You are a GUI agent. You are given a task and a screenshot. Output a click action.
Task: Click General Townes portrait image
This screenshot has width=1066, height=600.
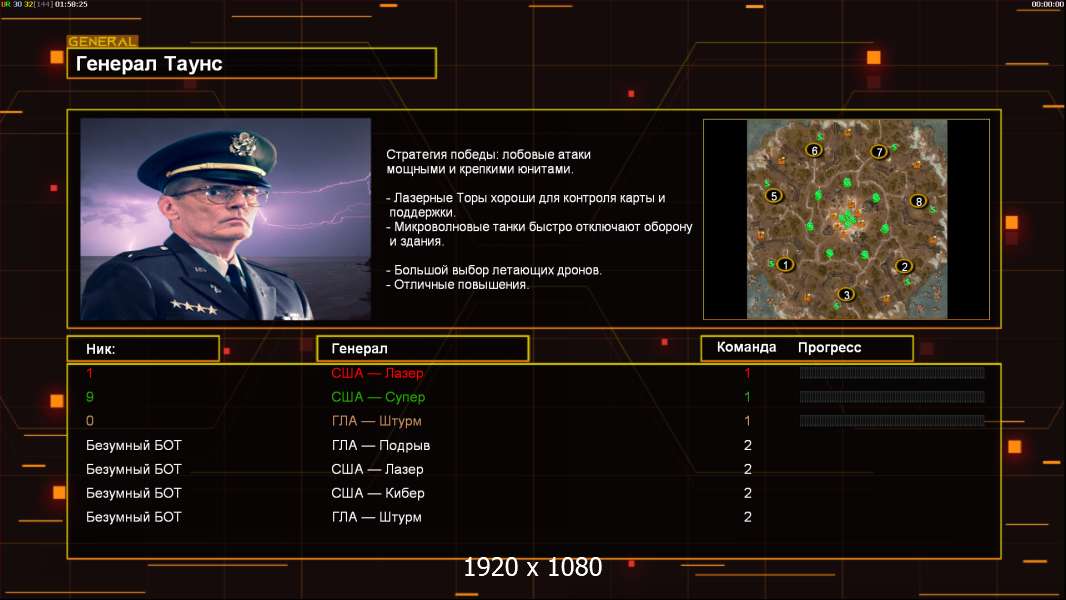click(226, 219)
